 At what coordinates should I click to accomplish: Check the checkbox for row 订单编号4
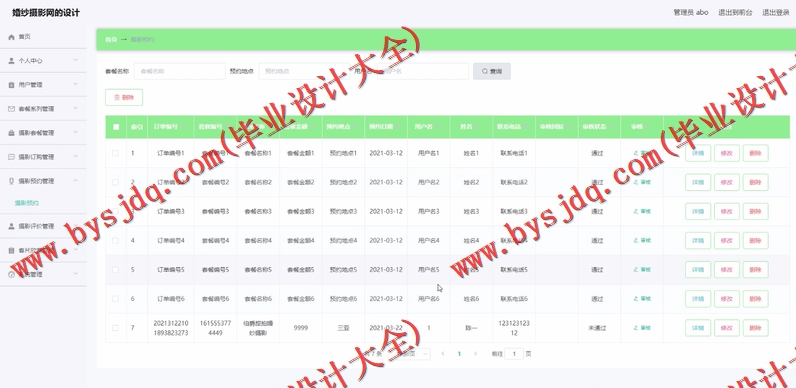pyautogui.click(x=115, y=240)
